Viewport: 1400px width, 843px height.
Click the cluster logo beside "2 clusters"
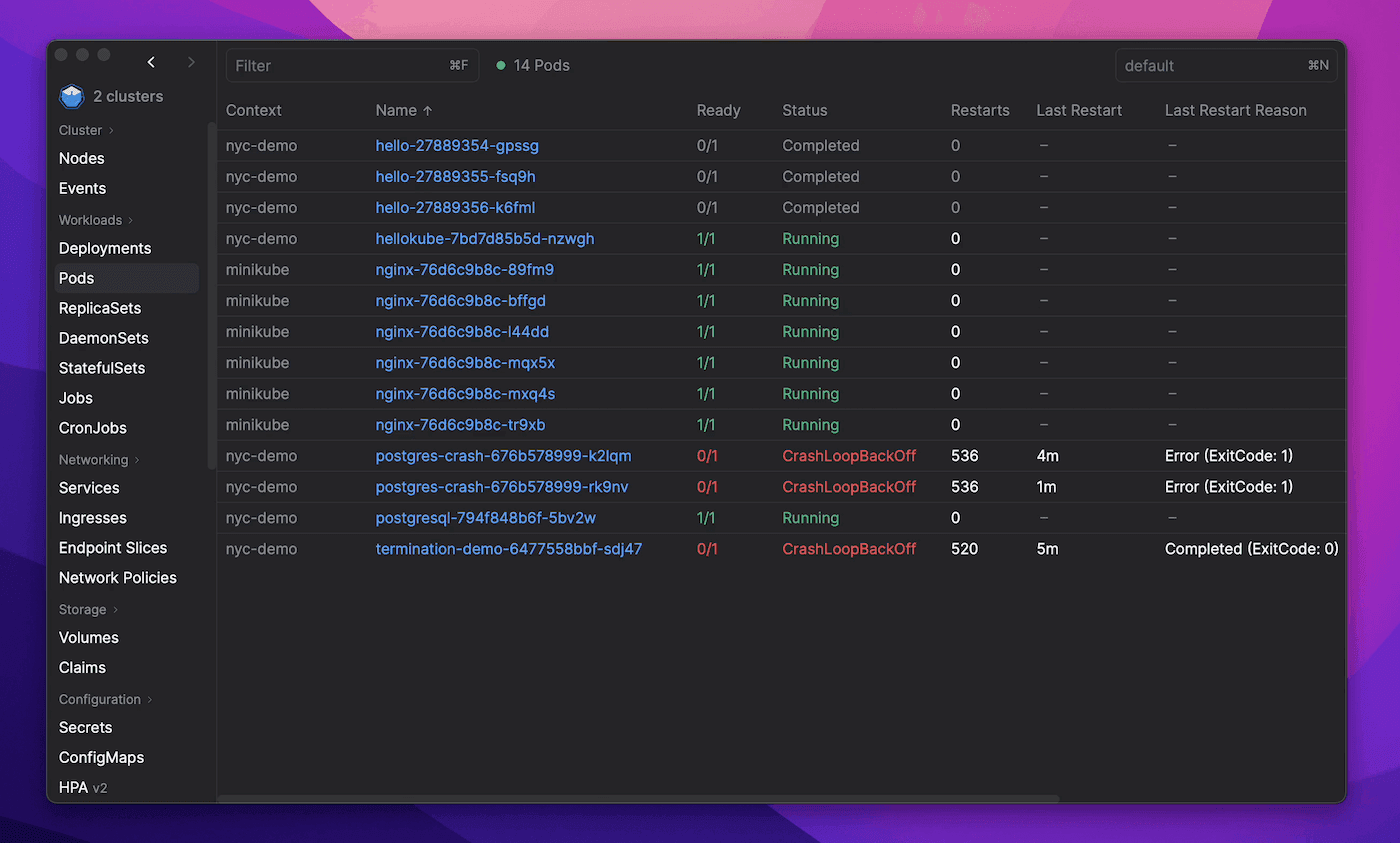(71, 95)
